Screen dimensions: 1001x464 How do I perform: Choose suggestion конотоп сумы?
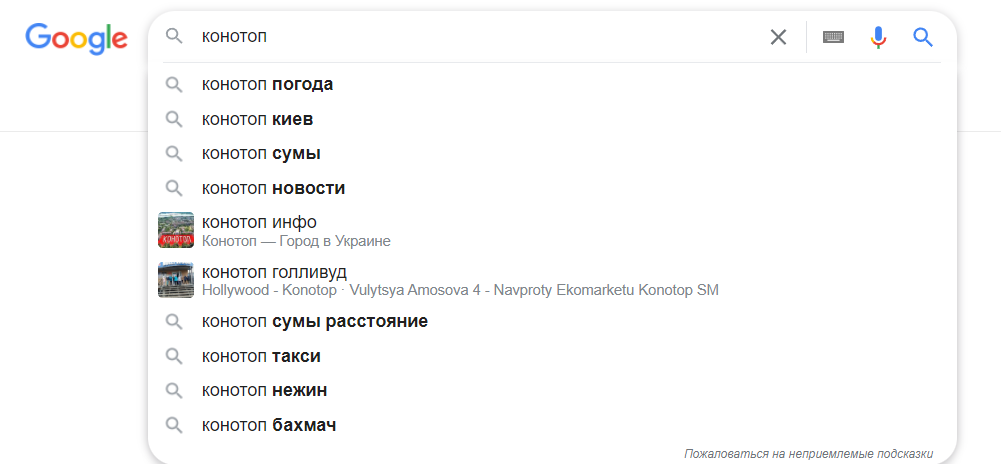[x=553, y=153]
